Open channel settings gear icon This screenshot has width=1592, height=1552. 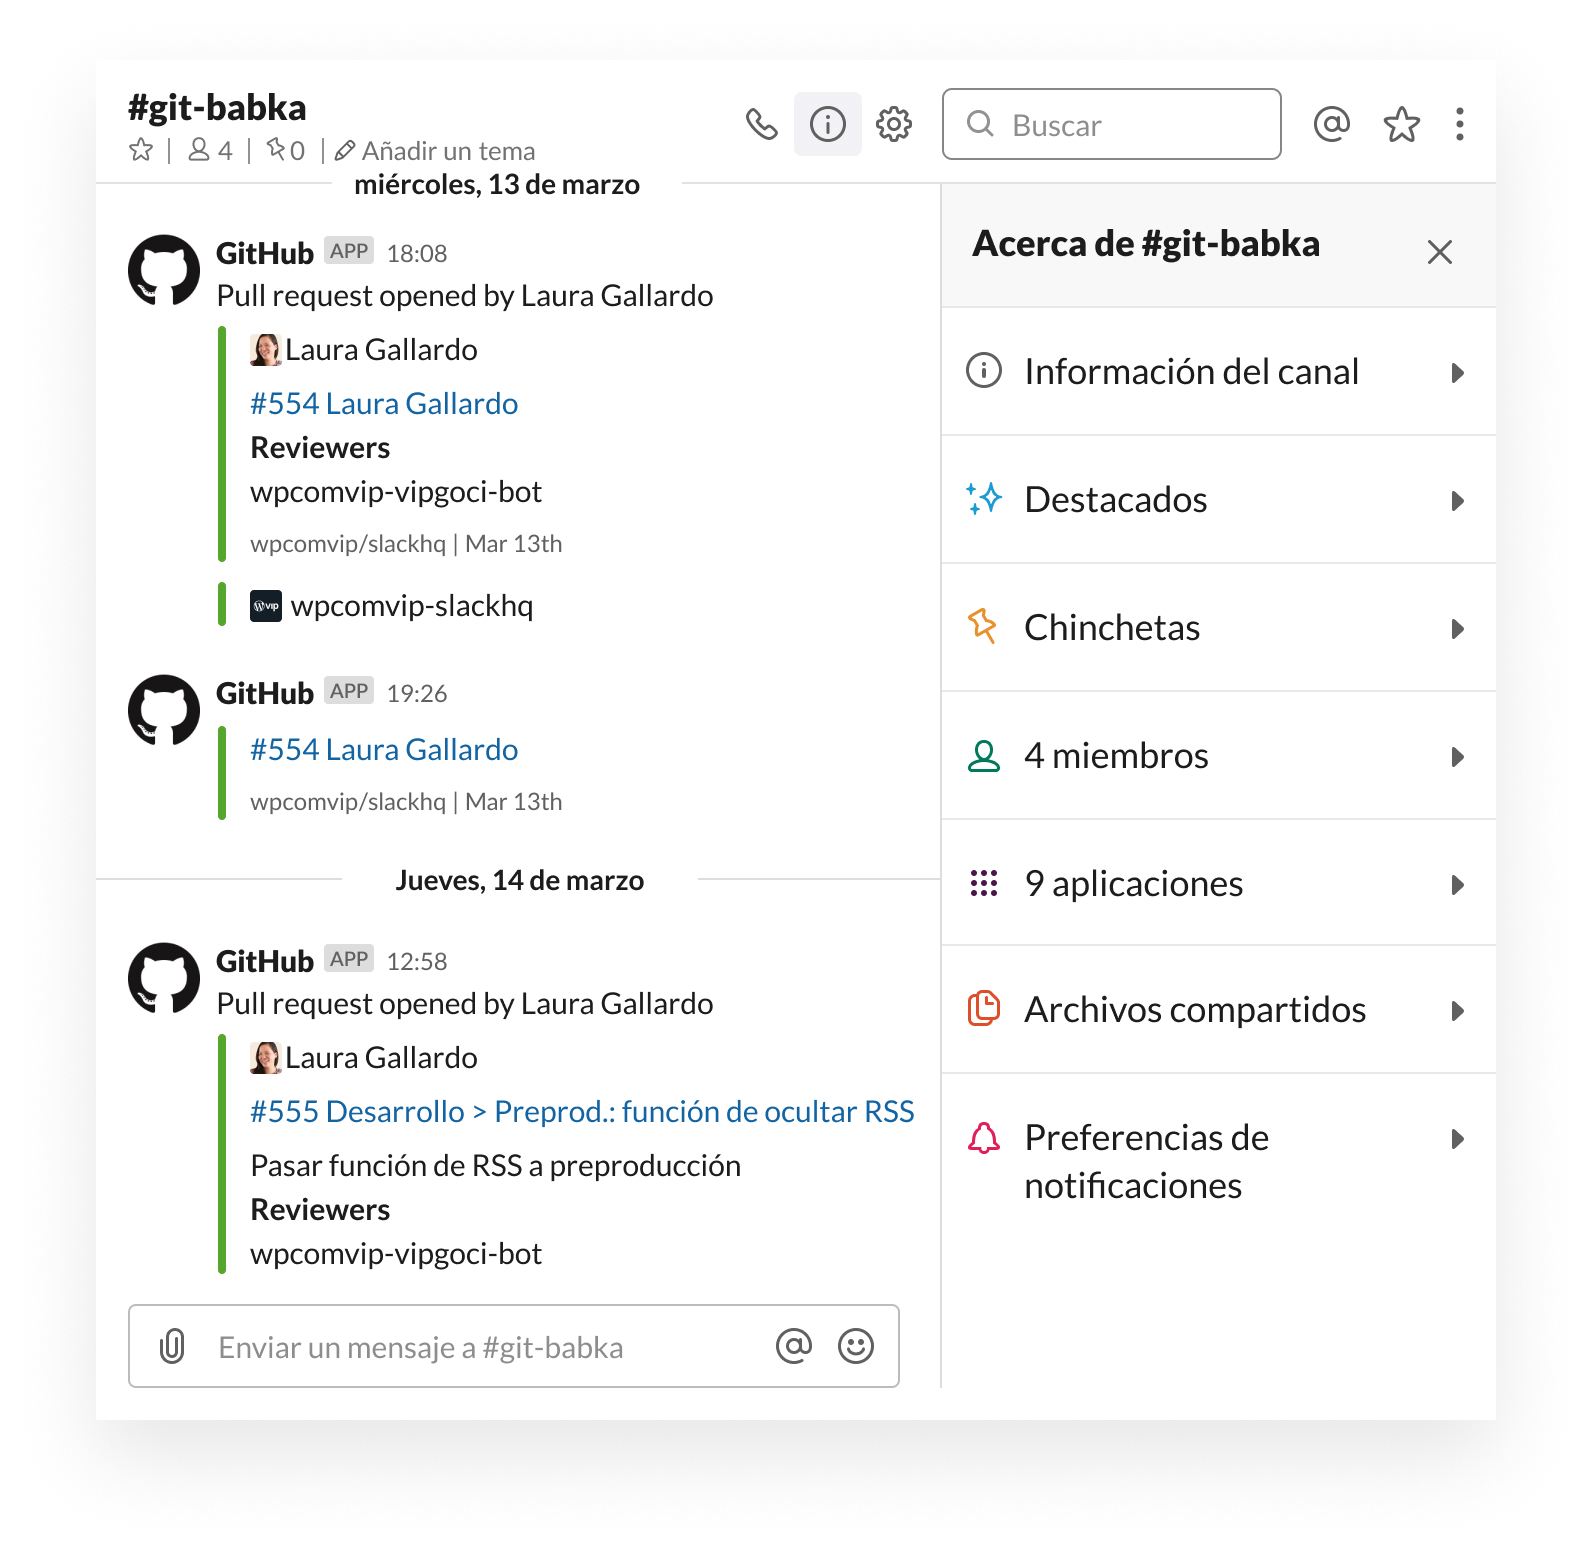894,124
